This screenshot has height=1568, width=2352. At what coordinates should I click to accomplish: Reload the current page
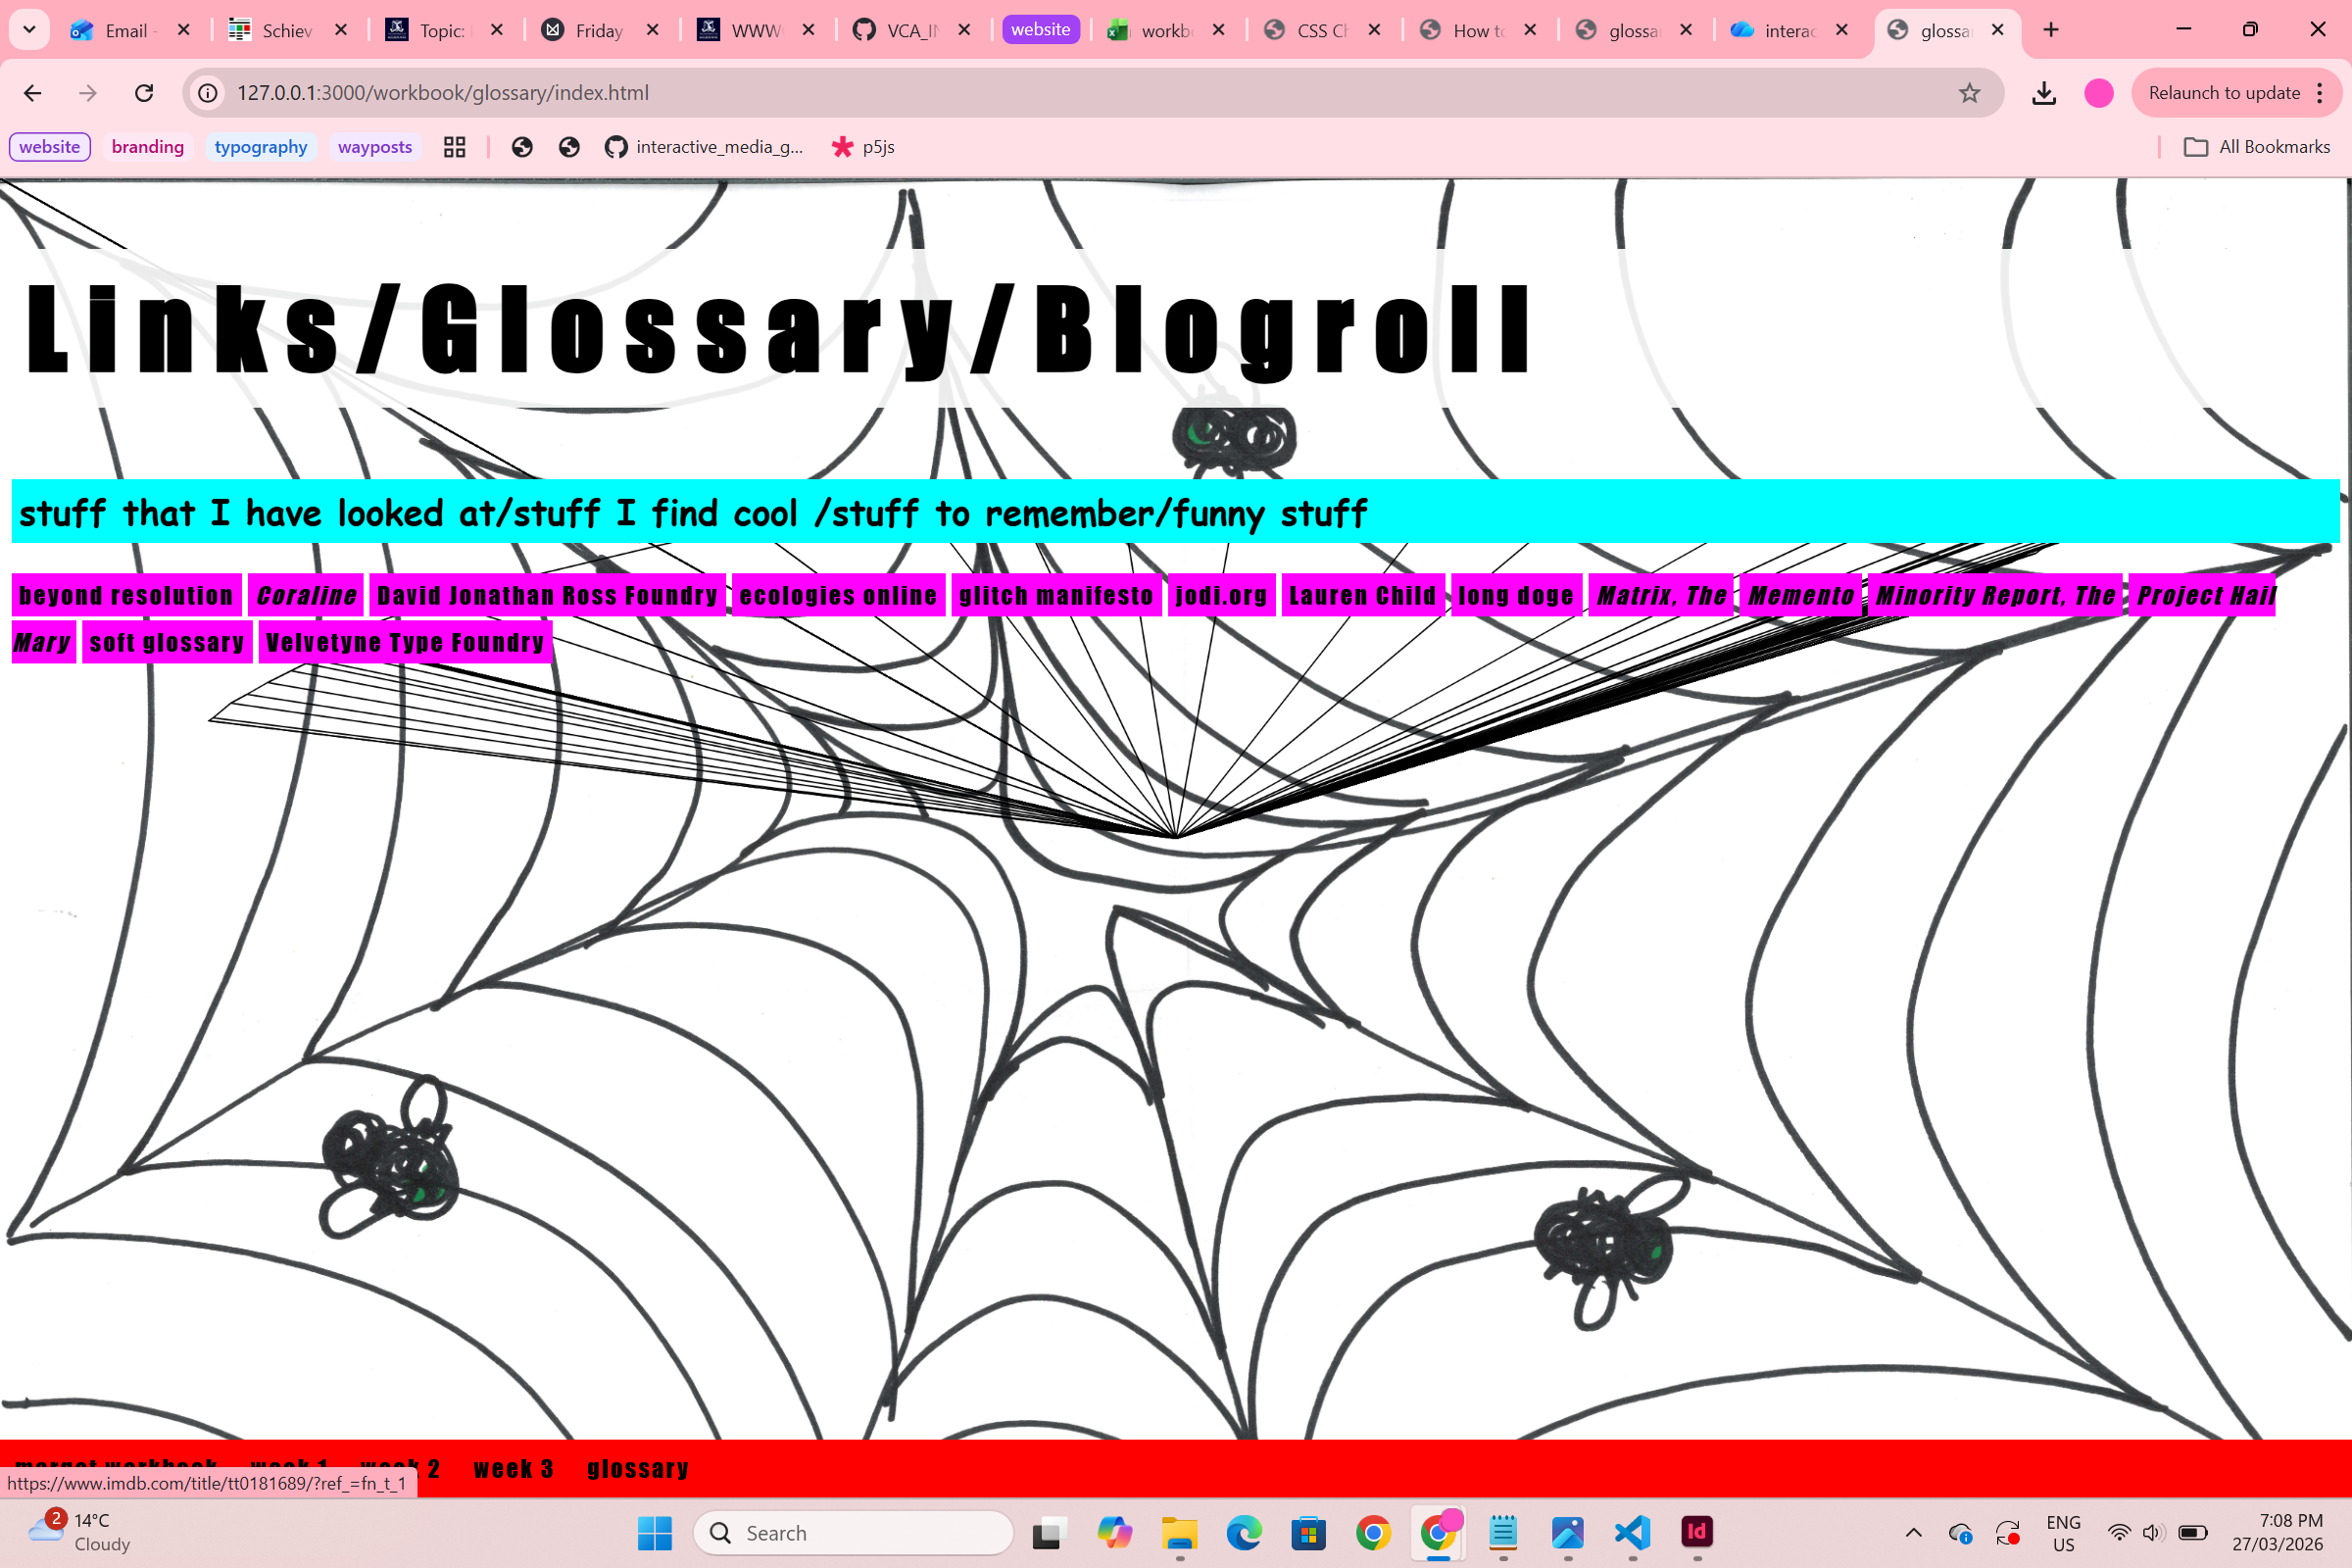point(144,93)
